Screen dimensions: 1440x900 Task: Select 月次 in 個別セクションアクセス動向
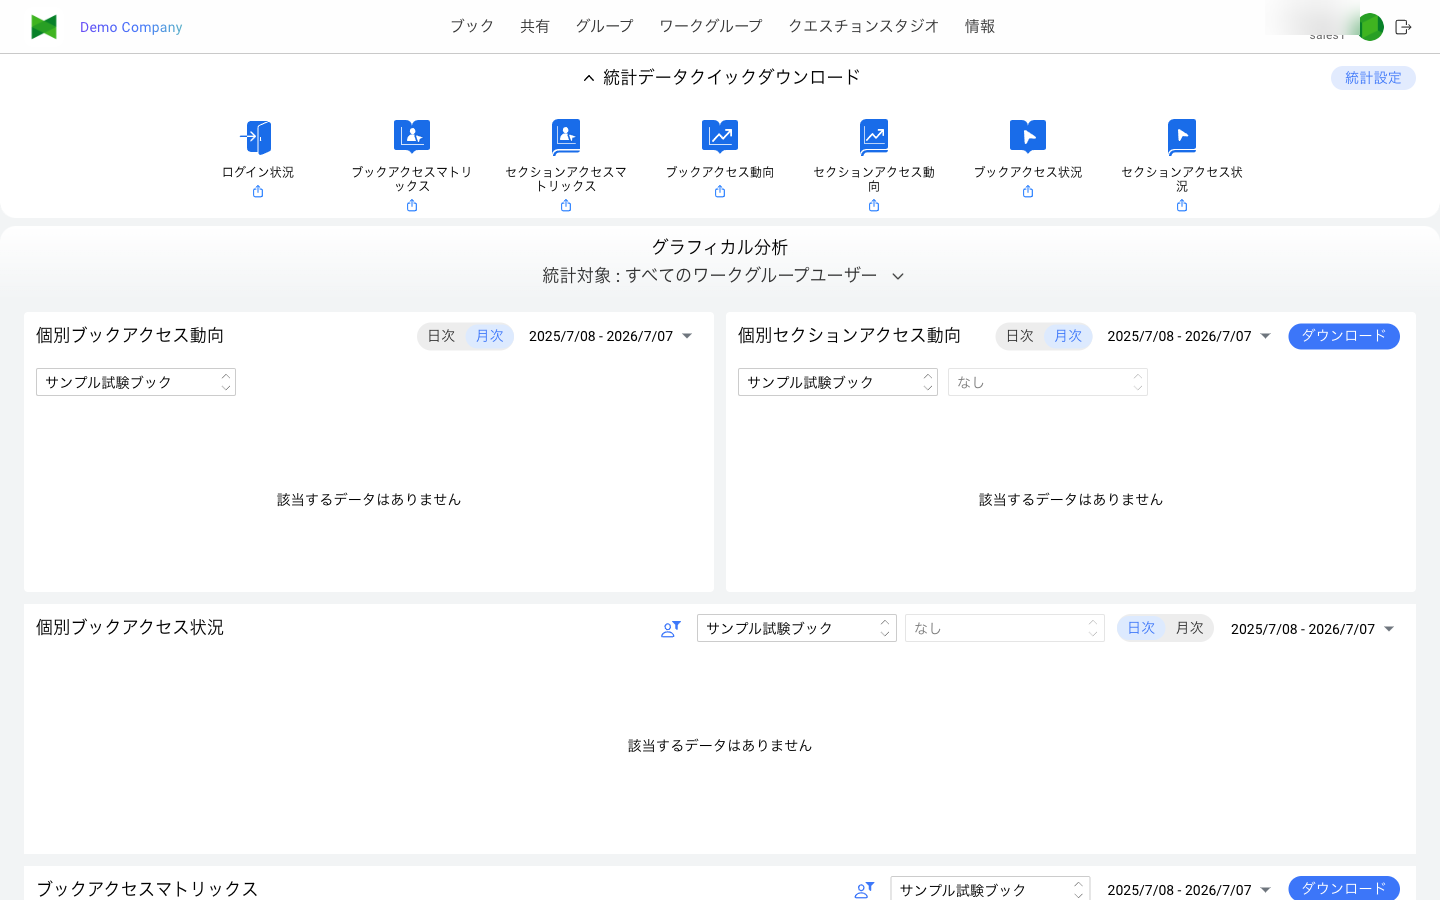[1067, 336]
